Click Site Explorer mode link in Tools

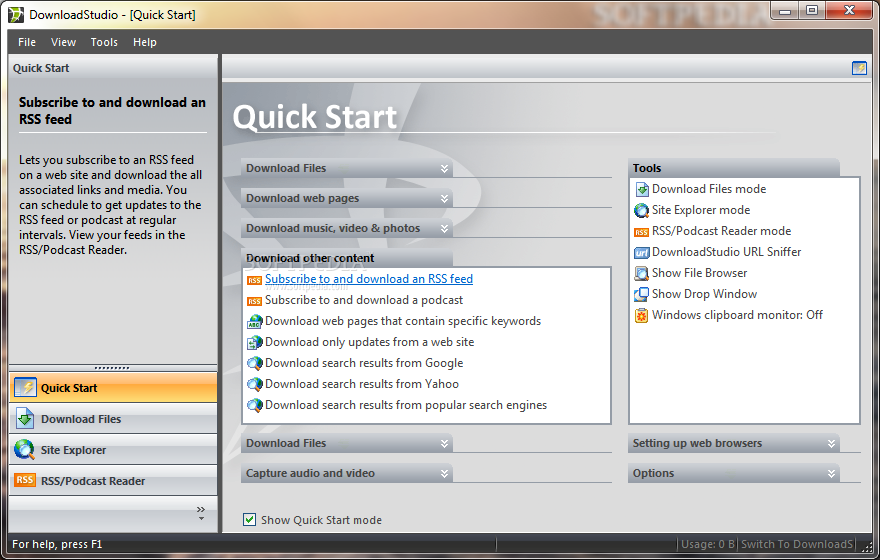(701, 210)
